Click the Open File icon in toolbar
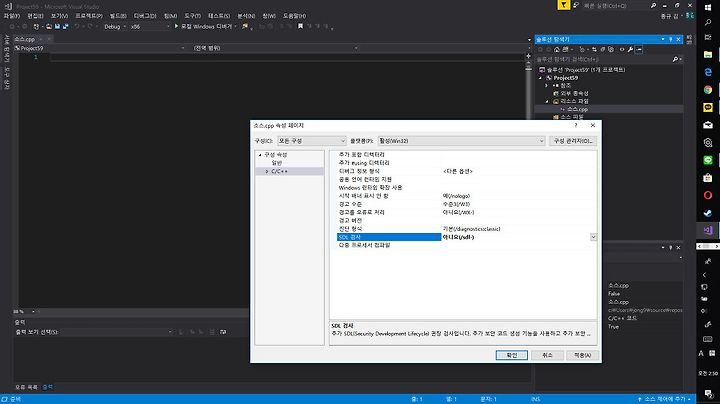The height and width of the screenshot is (404, 720). [x=49, y=27]
